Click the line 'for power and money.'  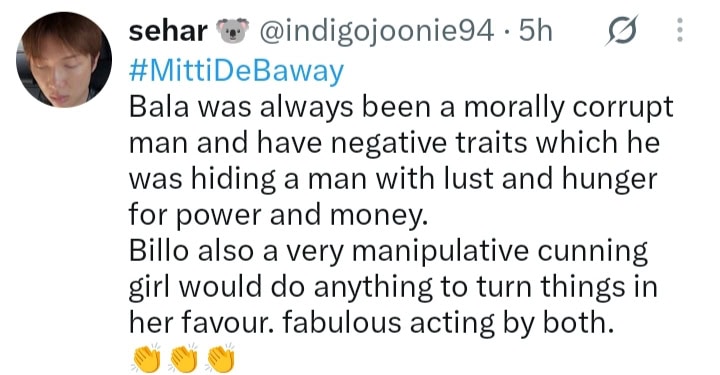[278, 215]
